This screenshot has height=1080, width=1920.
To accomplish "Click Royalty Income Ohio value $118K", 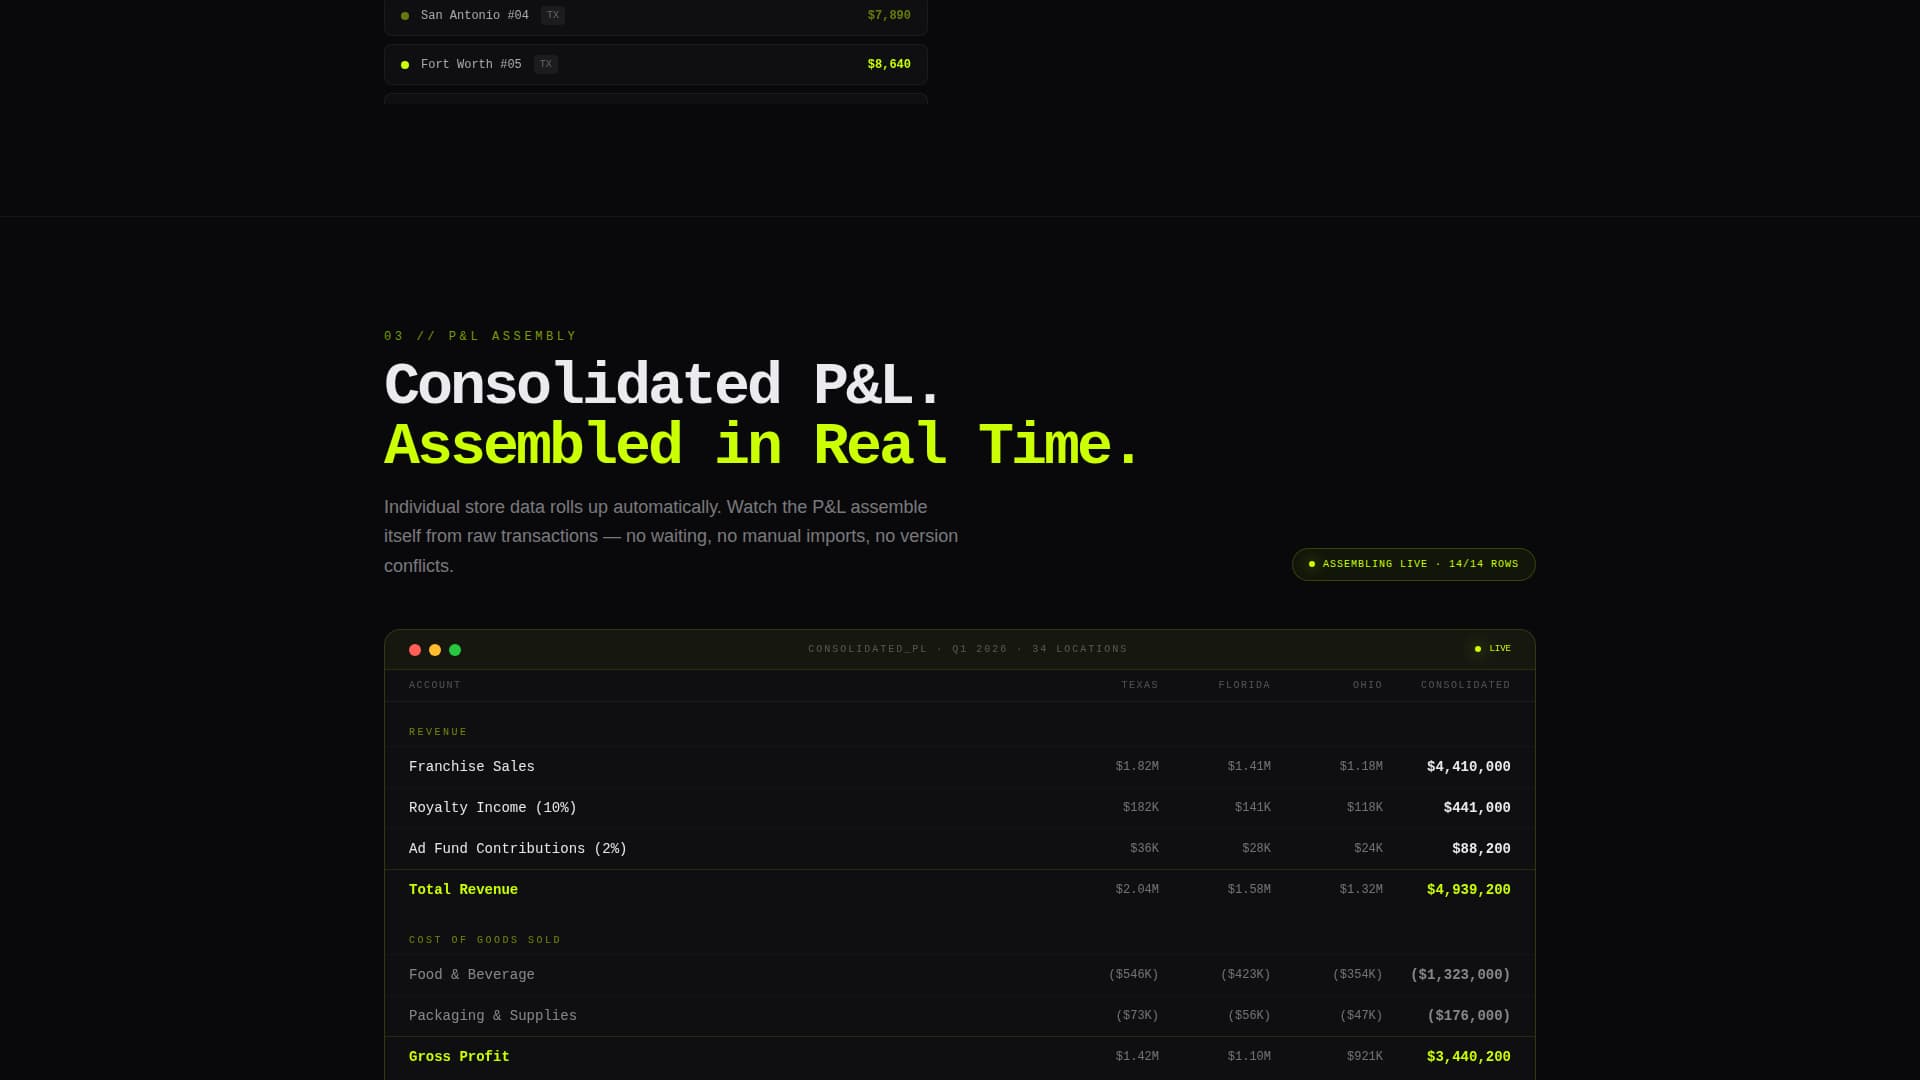I will [1364, 808].
